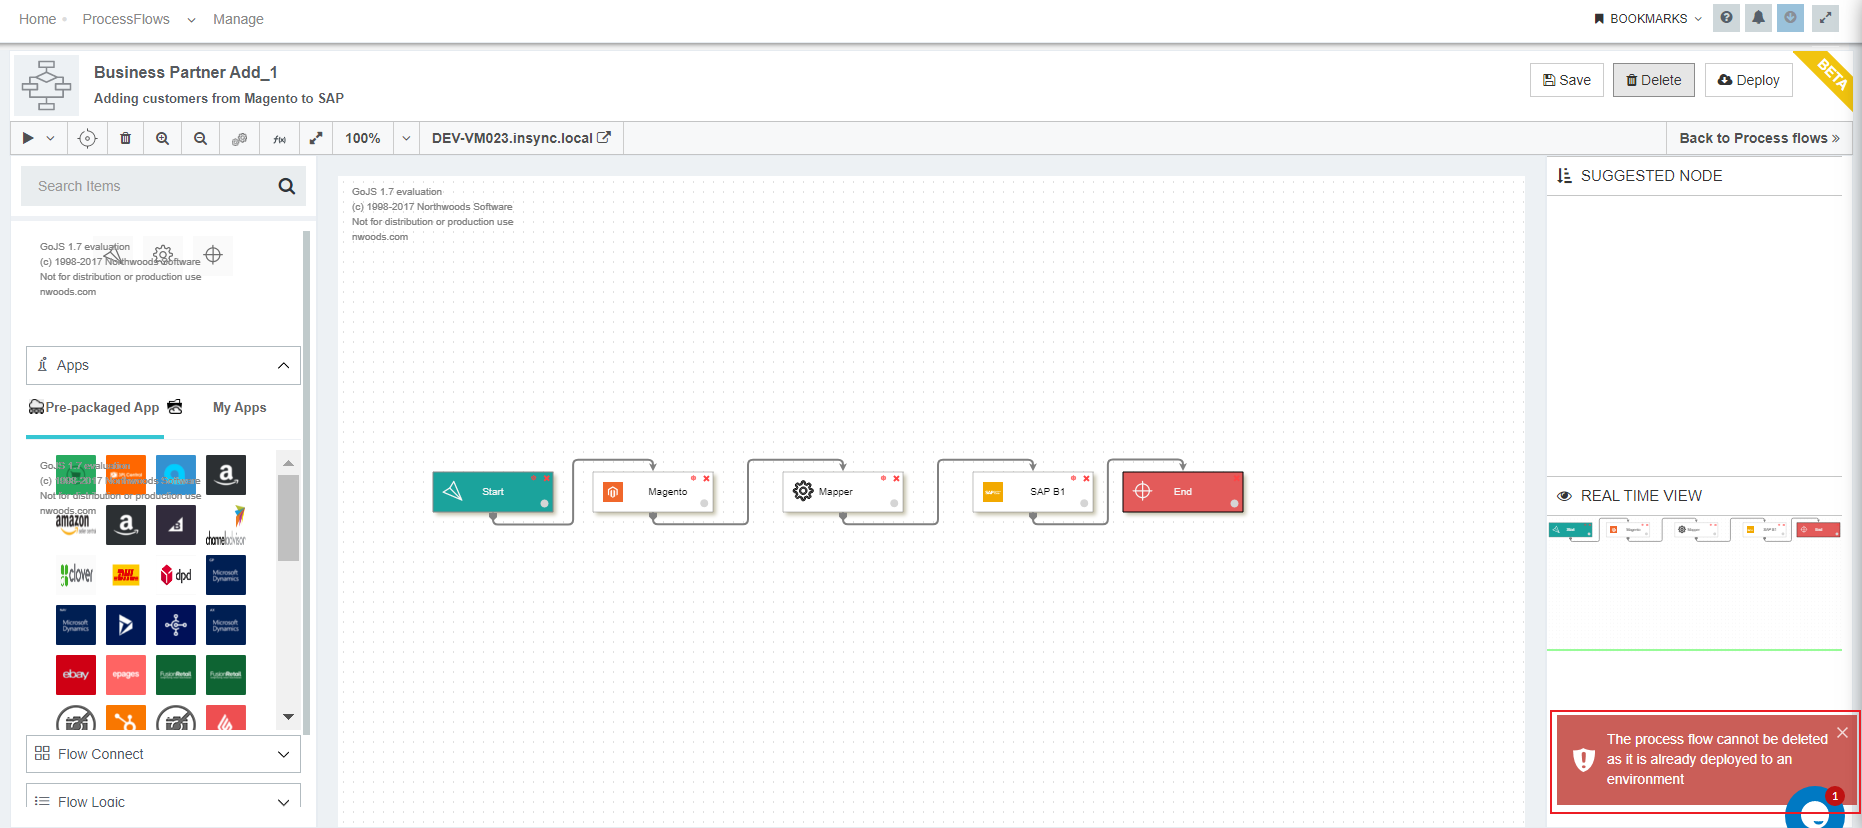The height and width of the screenshot is (828, 1862).
Task: Open the zoom percentage dropdown
Action: pyautogui.click(x=406, y=138)
